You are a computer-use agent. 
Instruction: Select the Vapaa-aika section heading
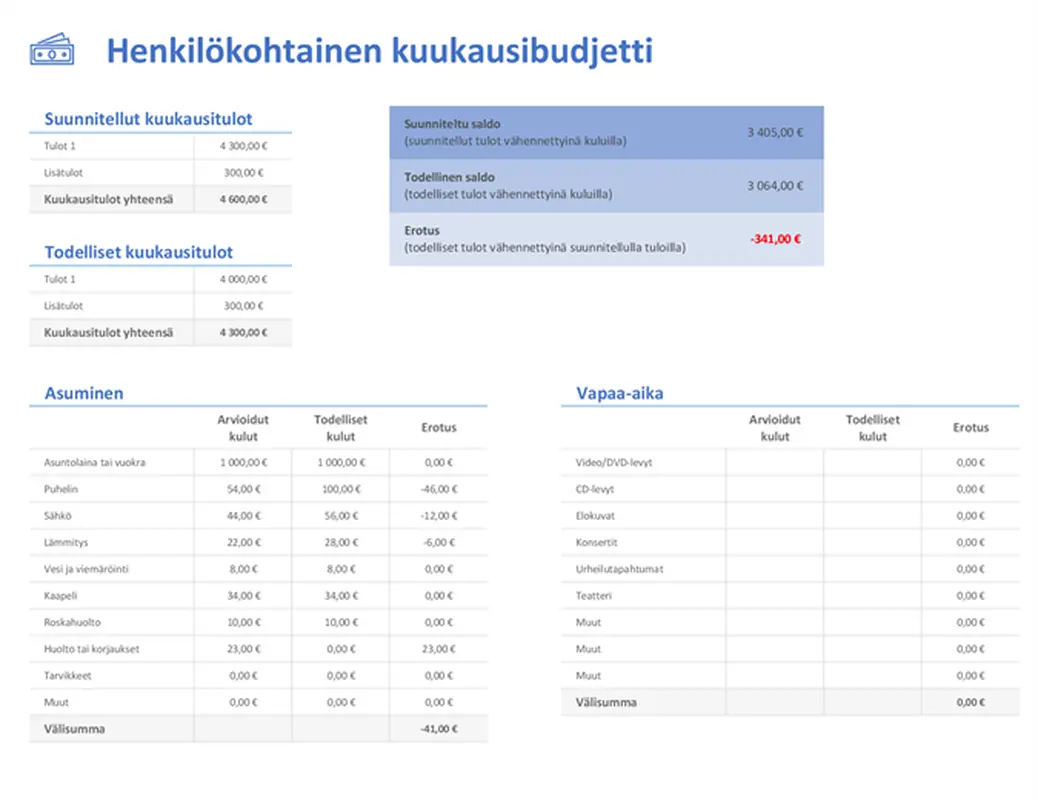(x=620, y=393)
